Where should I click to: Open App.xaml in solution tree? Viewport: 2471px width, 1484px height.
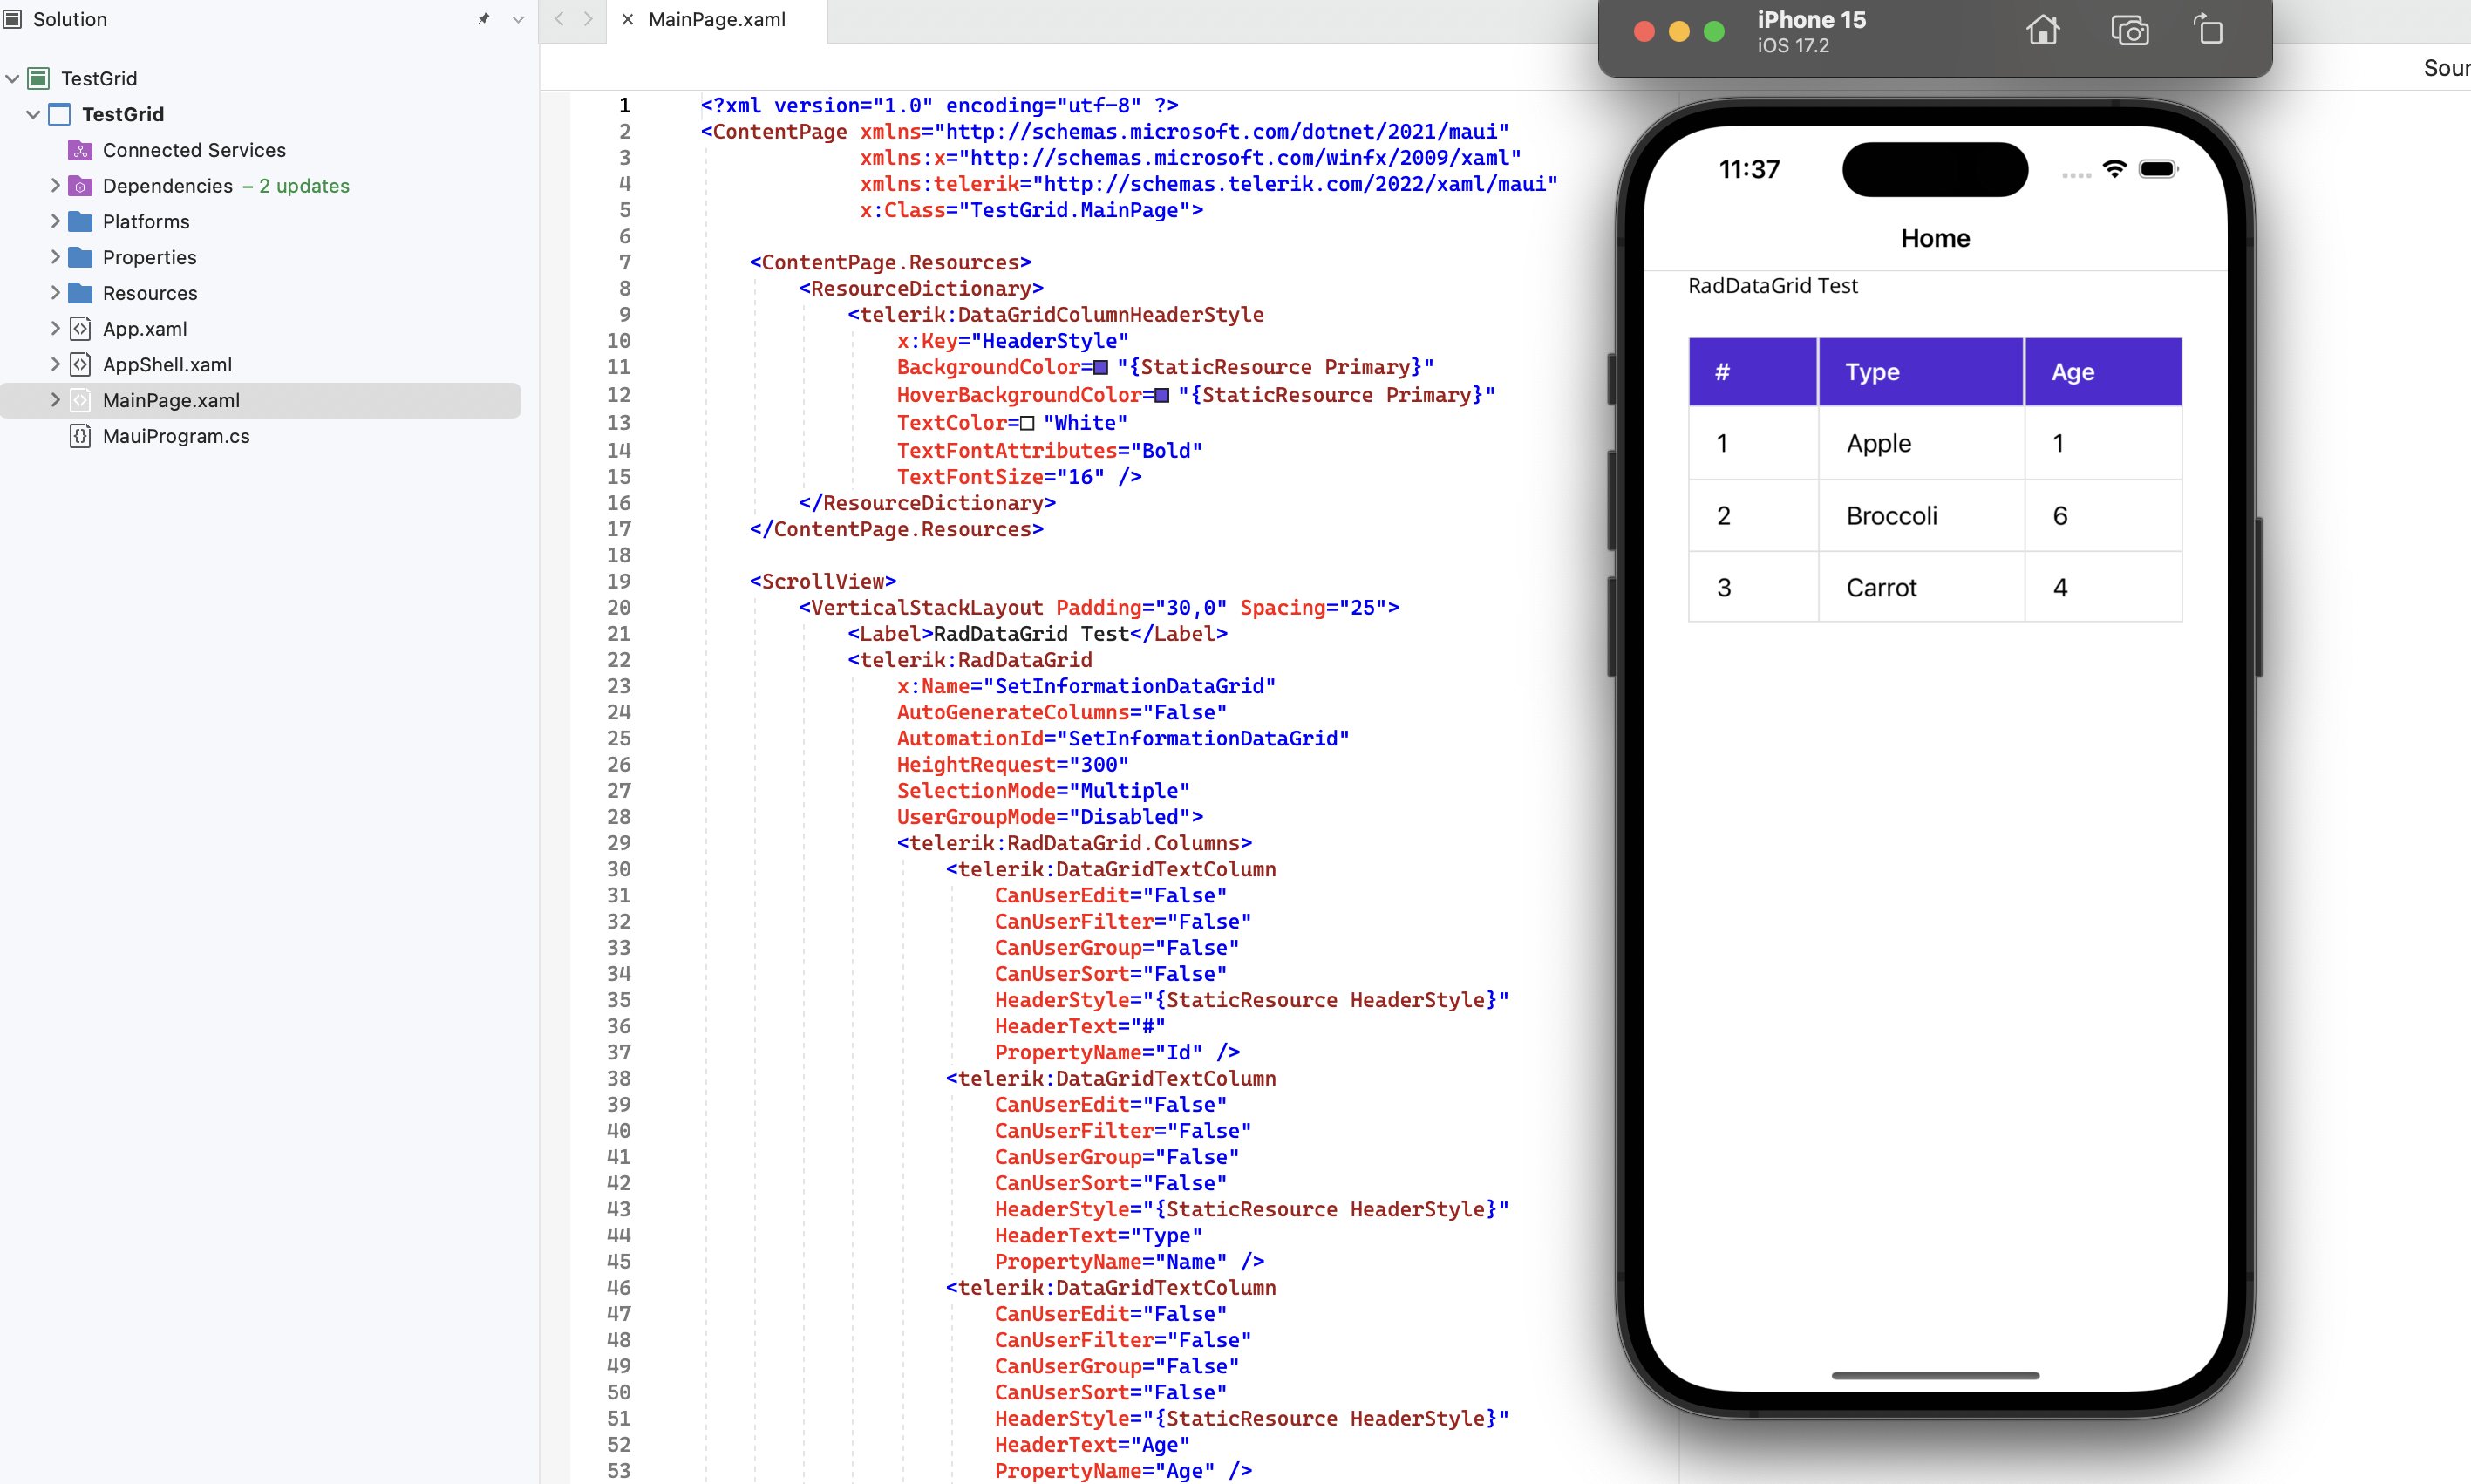tap(145, 329)
